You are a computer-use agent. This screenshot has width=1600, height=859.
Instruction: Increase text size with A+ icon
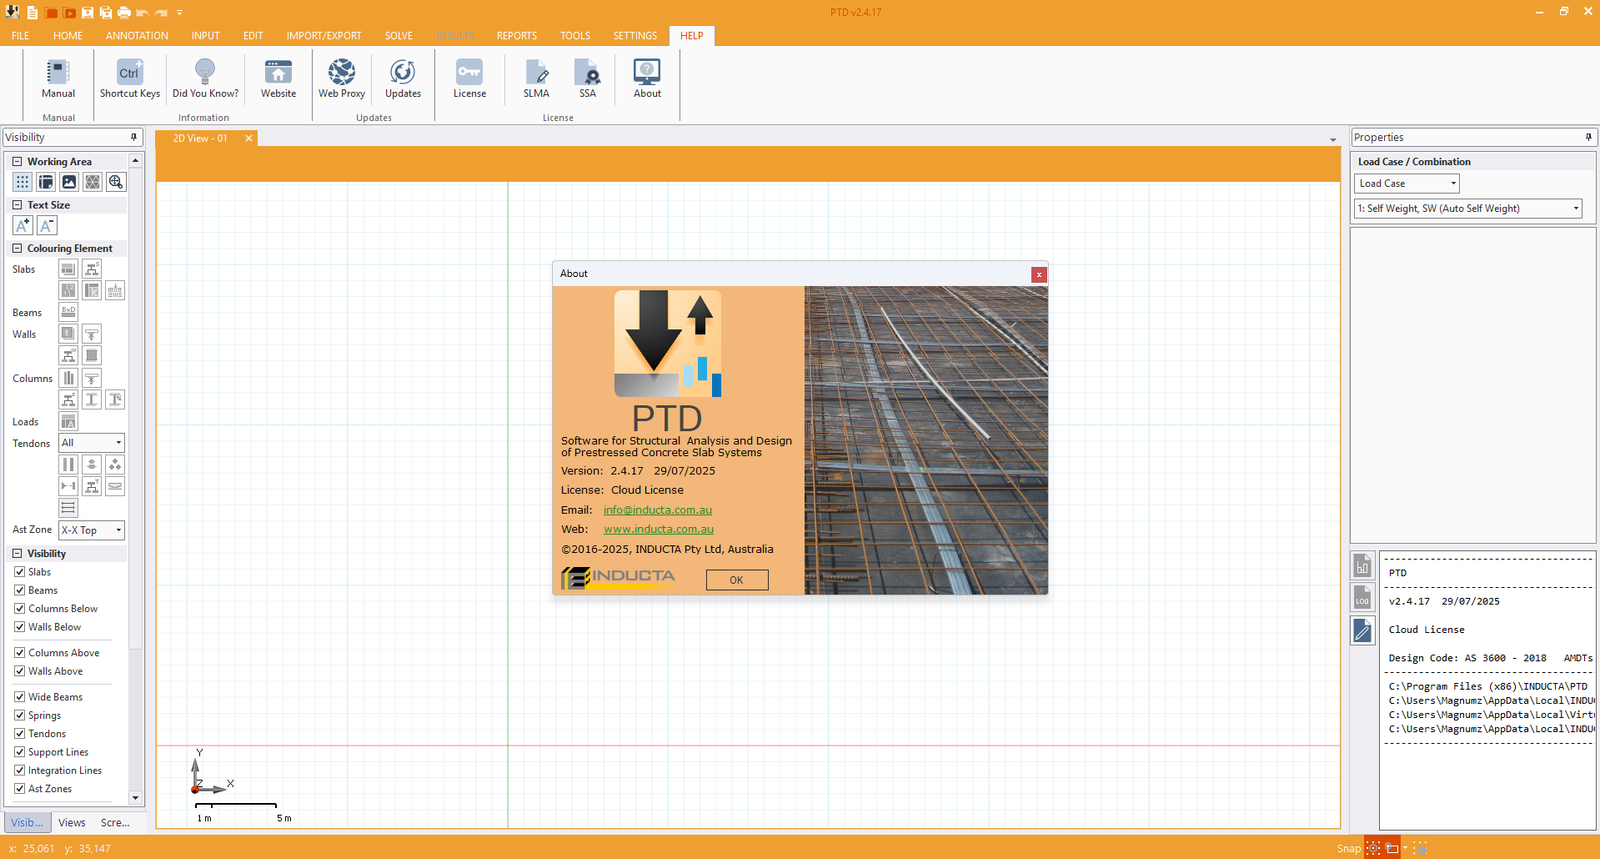pyautogui.click(x=22, y=225)
